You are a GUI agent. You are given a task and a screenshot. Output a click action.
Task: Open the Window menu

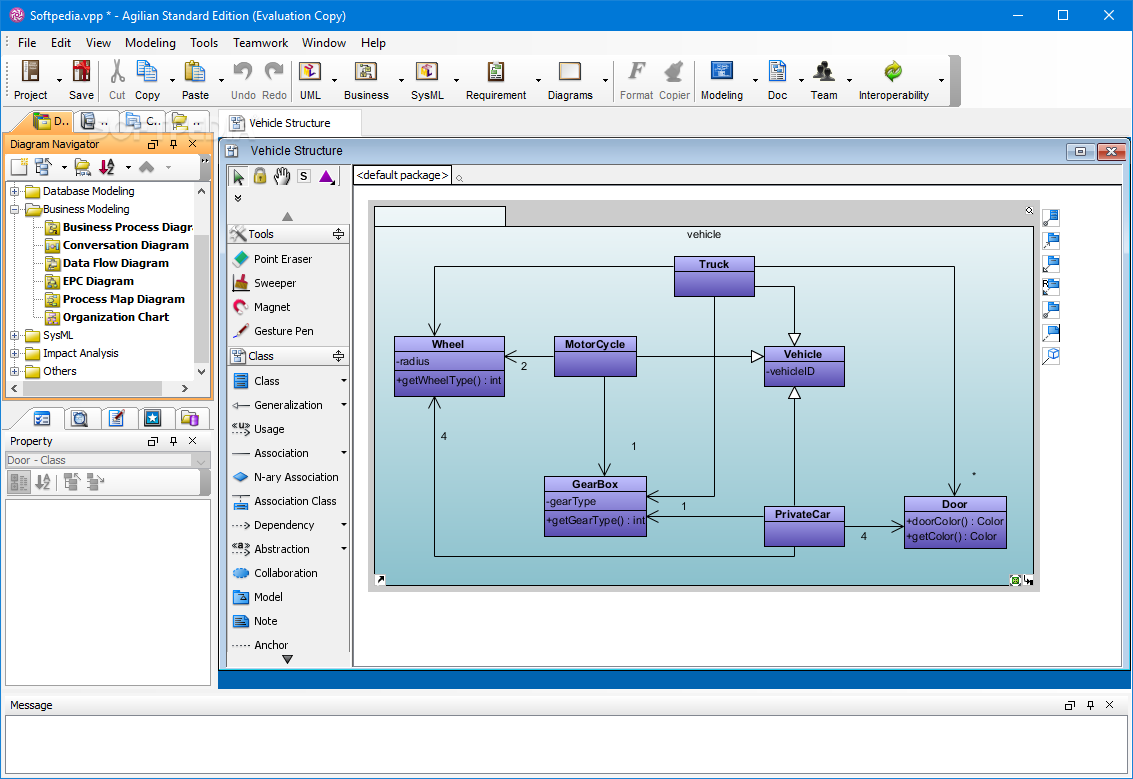[x=324, y=43]
